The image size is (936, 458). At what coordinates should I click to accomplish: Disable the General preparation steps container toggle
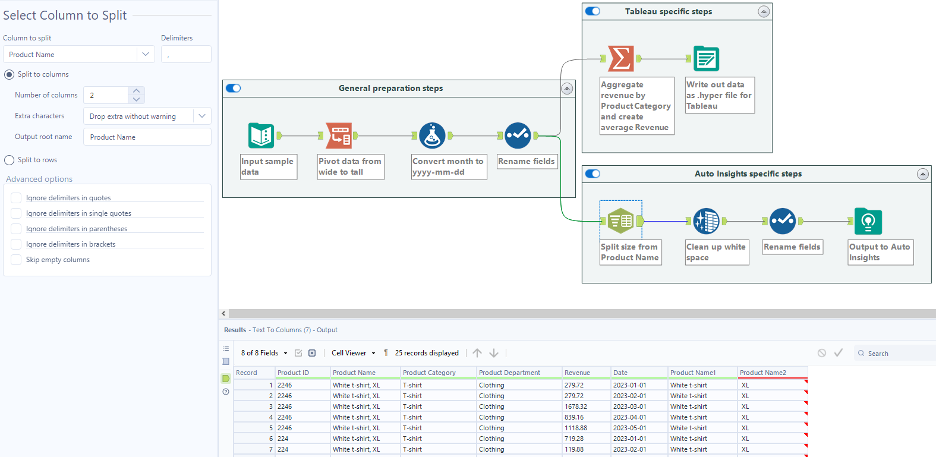[234, 88]
